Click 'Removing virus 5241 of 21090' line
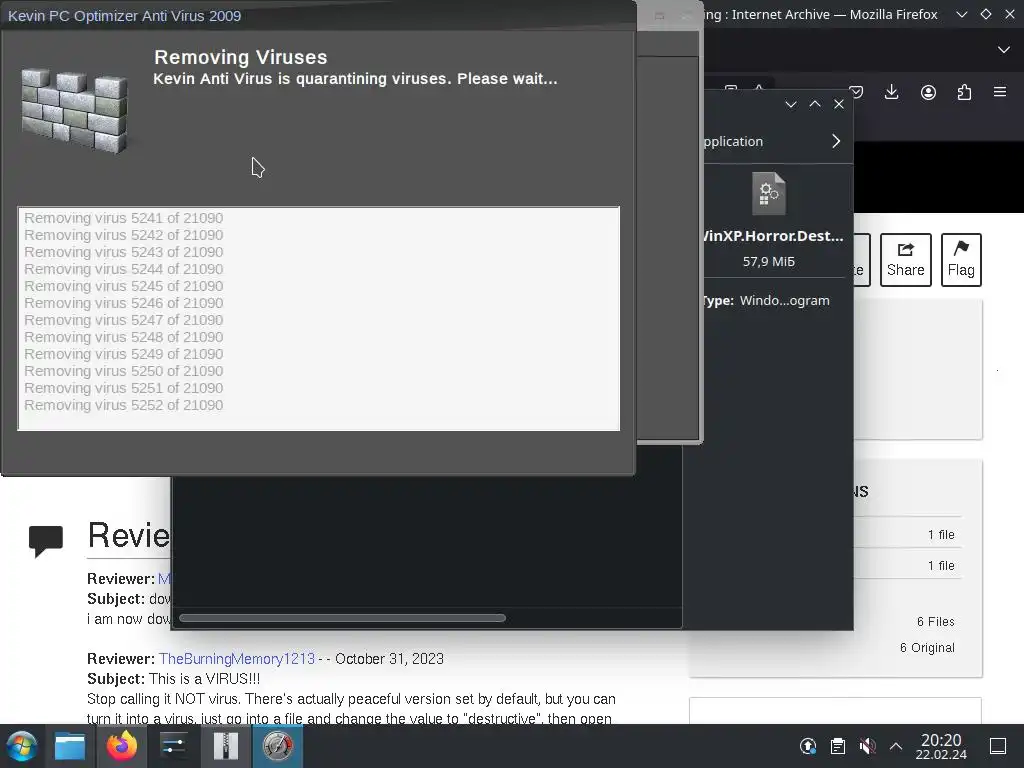Viewport: 1024px width, 768px height. (x=124, y=218)
